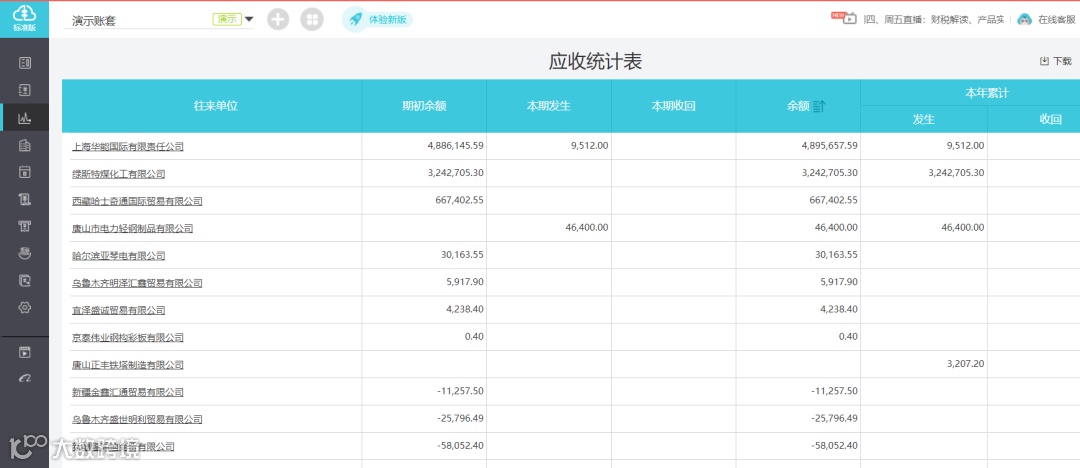Click 本年累计发生 value 3,207.20

click(966, 363)
